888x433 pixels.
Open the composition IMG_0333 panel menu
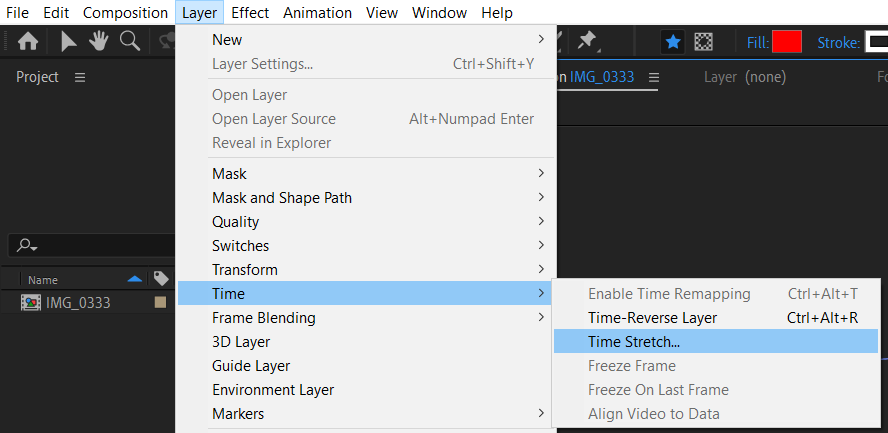click(654, 77)
